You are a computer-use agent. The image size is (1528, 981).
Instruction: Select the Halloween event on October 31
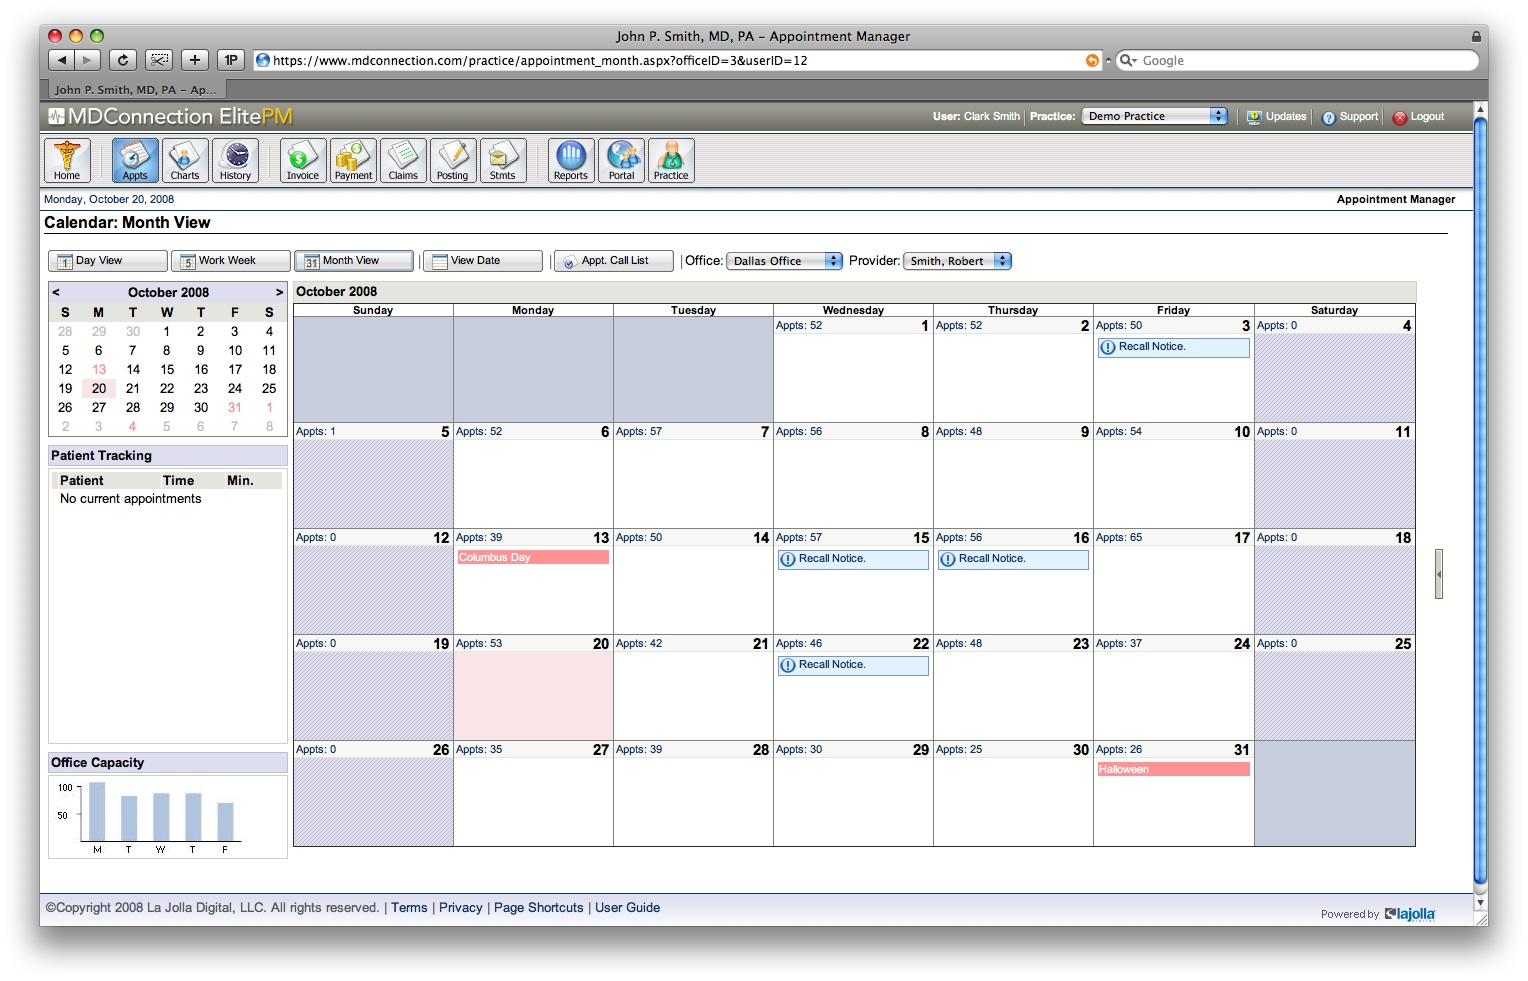tap(1173, 769)
